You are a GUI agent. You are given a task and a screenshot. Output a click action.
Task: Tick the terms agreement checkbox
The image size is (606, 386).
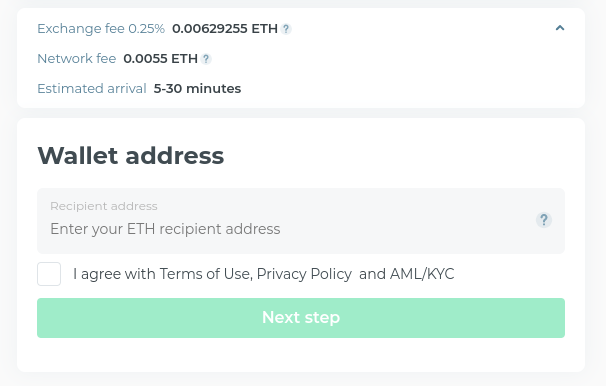(49, 274)
